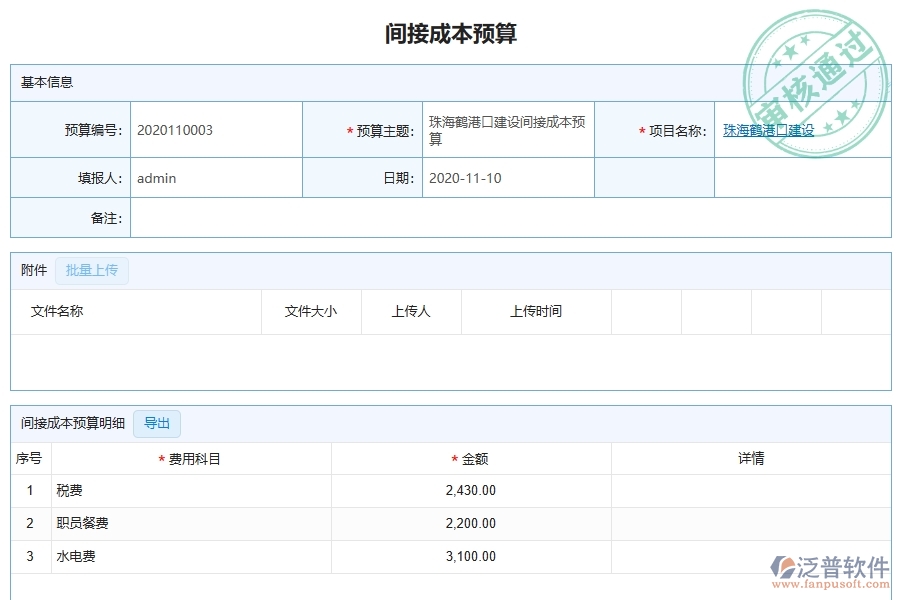This screenshot has height=600, width=900.
Task: Click the 附件 attachments section header
Action: coord(33,270)
